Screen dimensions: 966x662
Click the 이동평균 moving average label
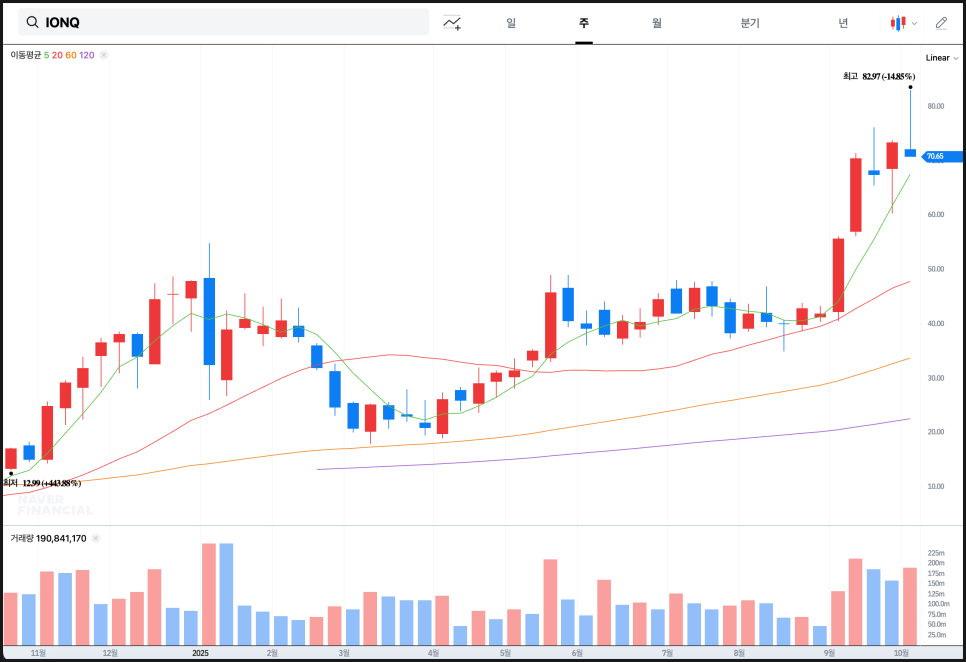[x=25, y=55]
